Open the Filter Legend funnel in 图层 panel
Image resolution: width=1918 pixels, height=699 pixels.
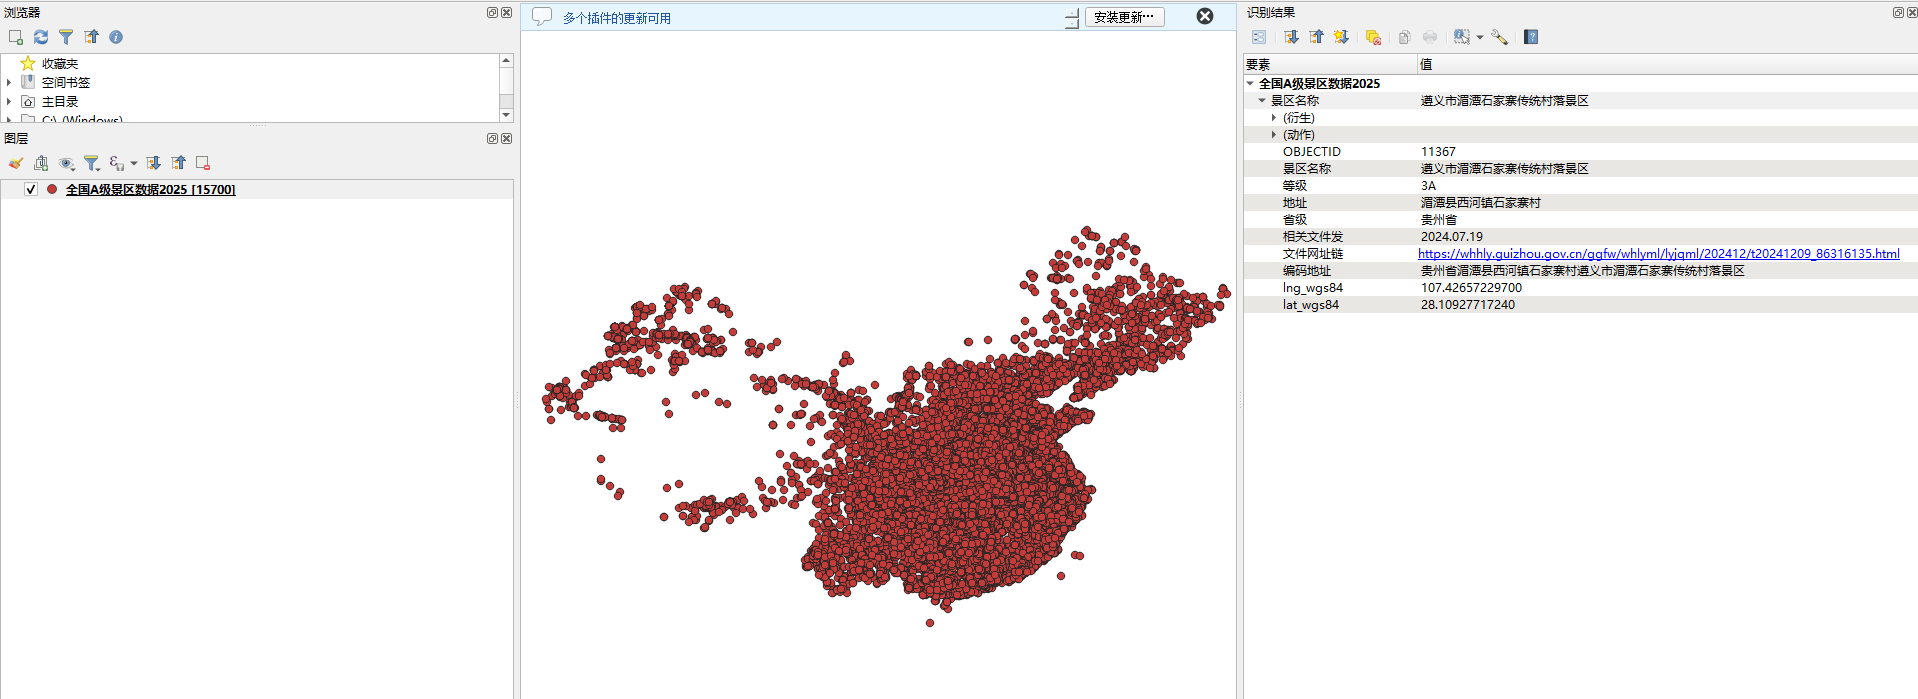click(x=92, y=163)
